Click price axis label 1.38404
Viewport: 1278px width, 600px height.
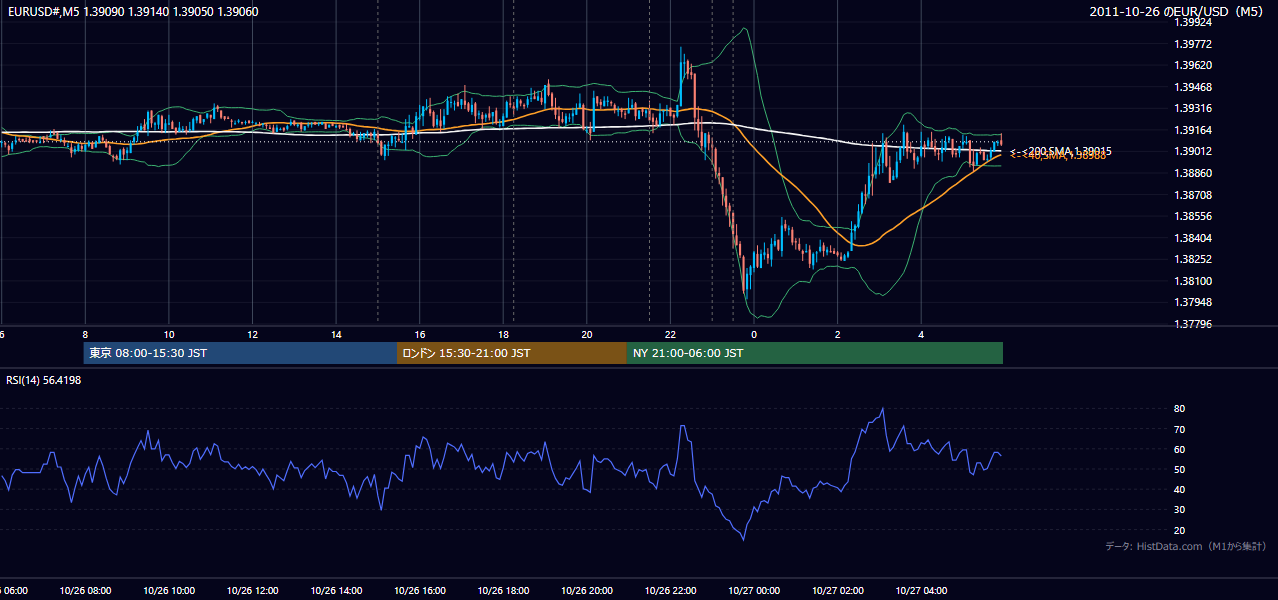(1193, 238)
